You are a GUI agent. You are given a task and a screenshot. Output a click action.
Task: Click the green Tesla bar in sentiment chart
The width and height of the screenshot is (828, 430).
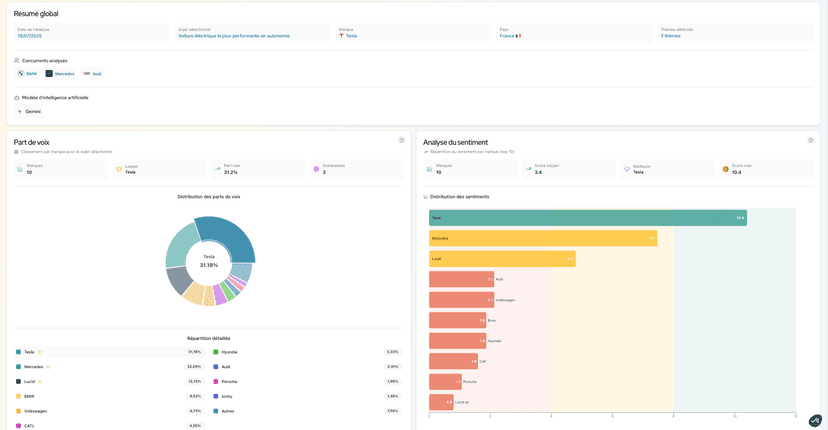click(x=587, y=217)
